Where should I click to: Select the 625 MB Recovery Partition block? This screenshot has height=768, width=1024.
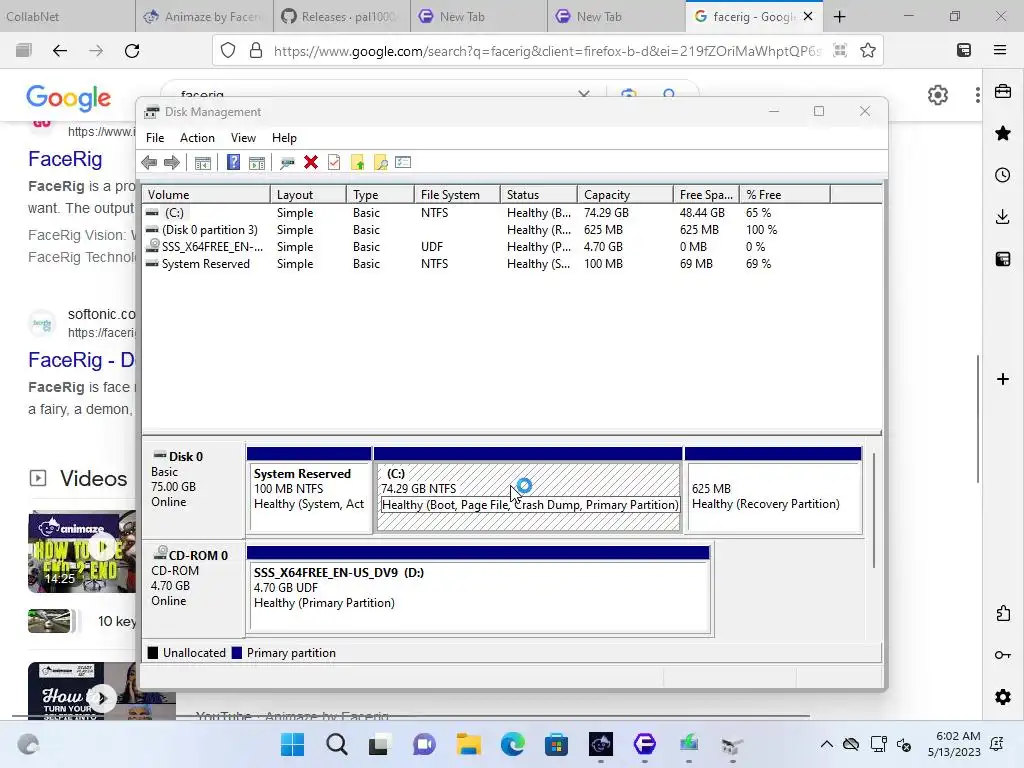pos(773,490)
